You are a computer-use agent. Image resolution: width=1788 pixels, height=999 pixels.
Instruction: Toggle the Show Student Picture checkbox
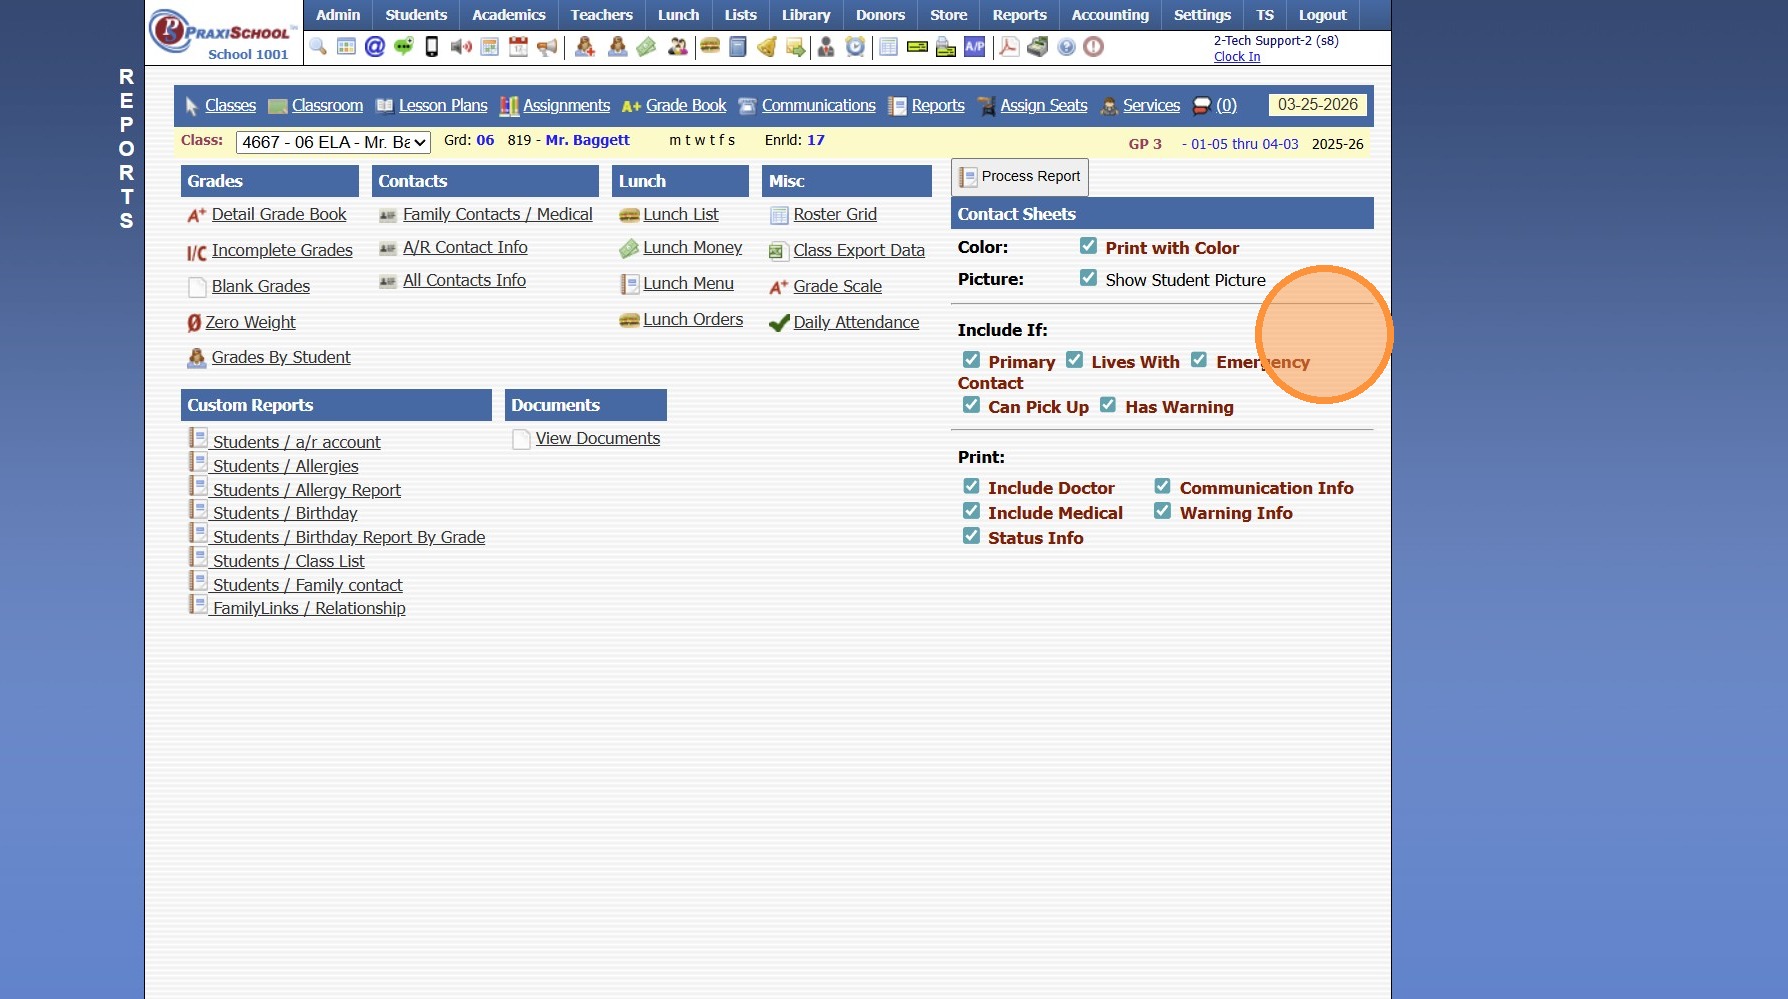1088,278
